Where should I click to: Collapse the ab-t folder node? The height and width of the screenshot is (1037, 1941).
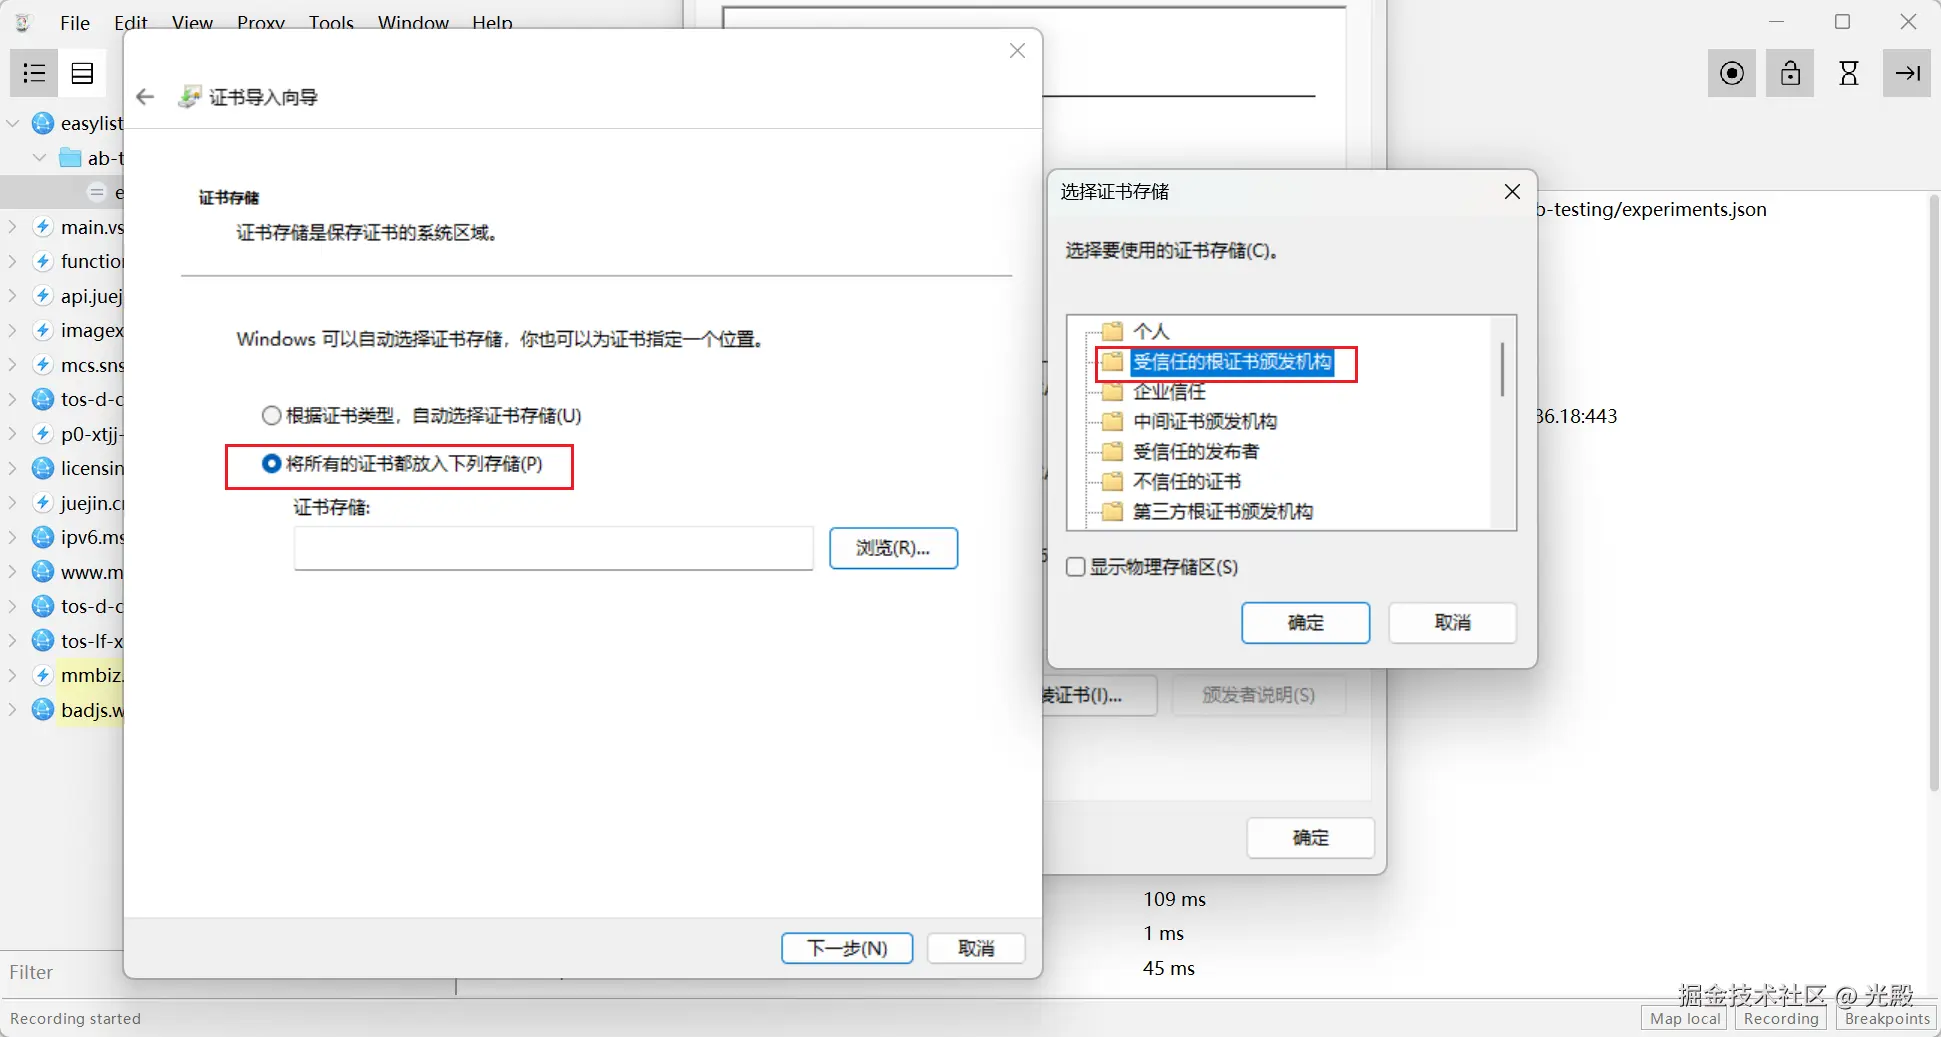(40, 158)
